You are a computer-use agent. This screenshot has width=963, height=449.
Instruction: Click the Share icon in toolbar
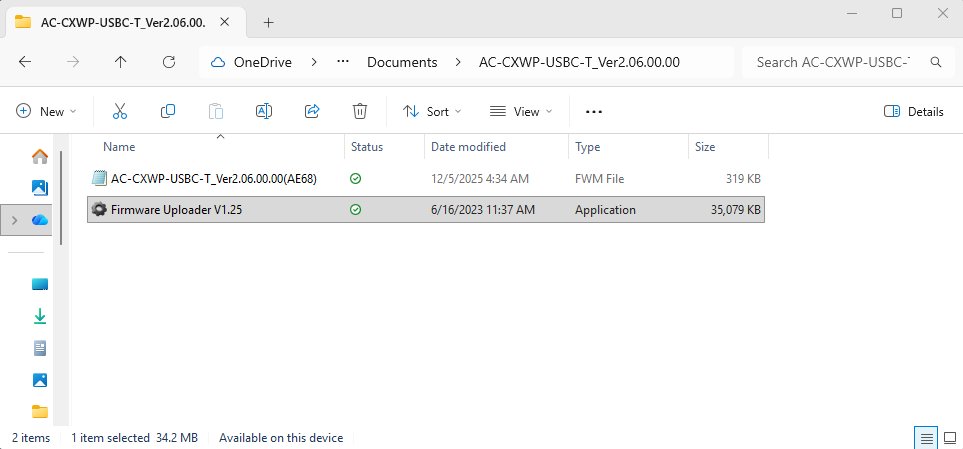pyautogui.click(x=312, y=111)
